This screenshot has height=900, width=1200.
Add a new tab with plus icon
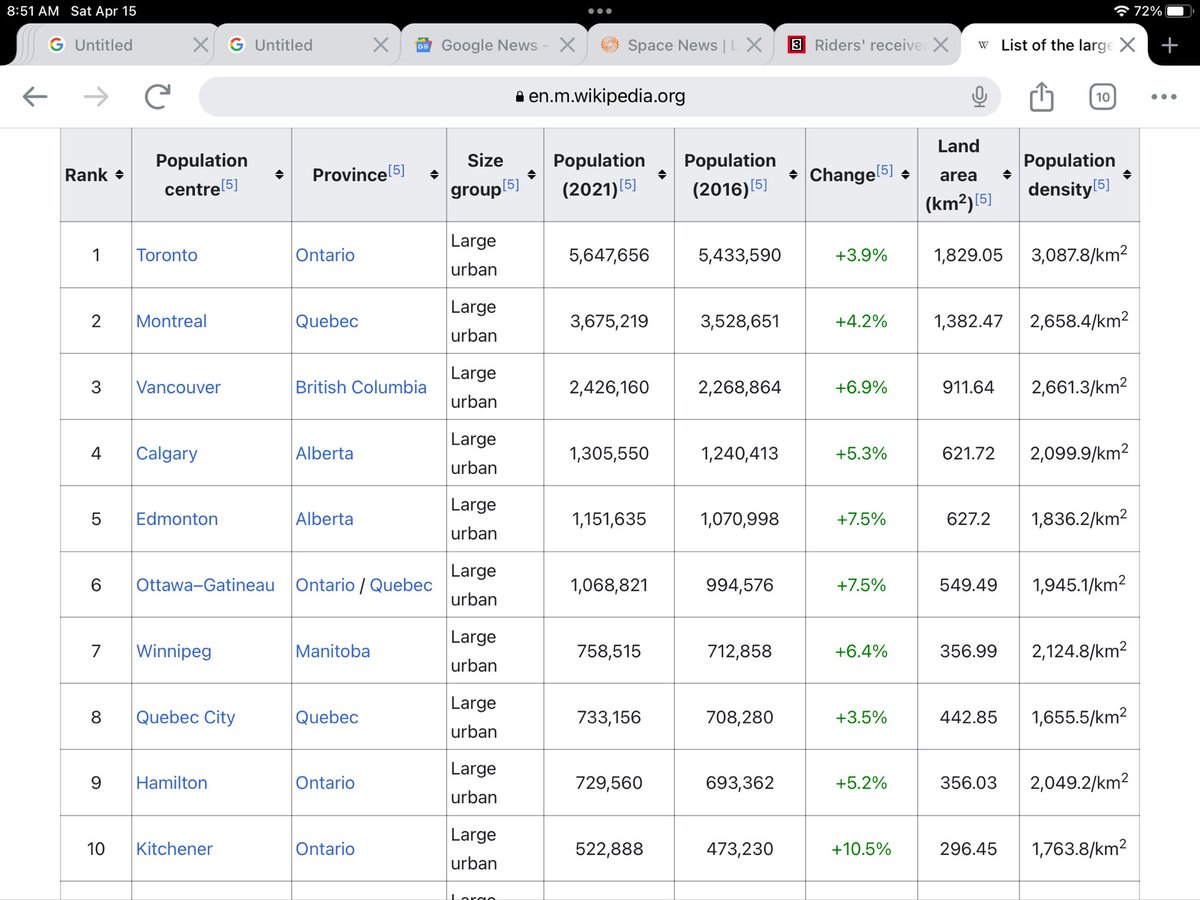1169,45
